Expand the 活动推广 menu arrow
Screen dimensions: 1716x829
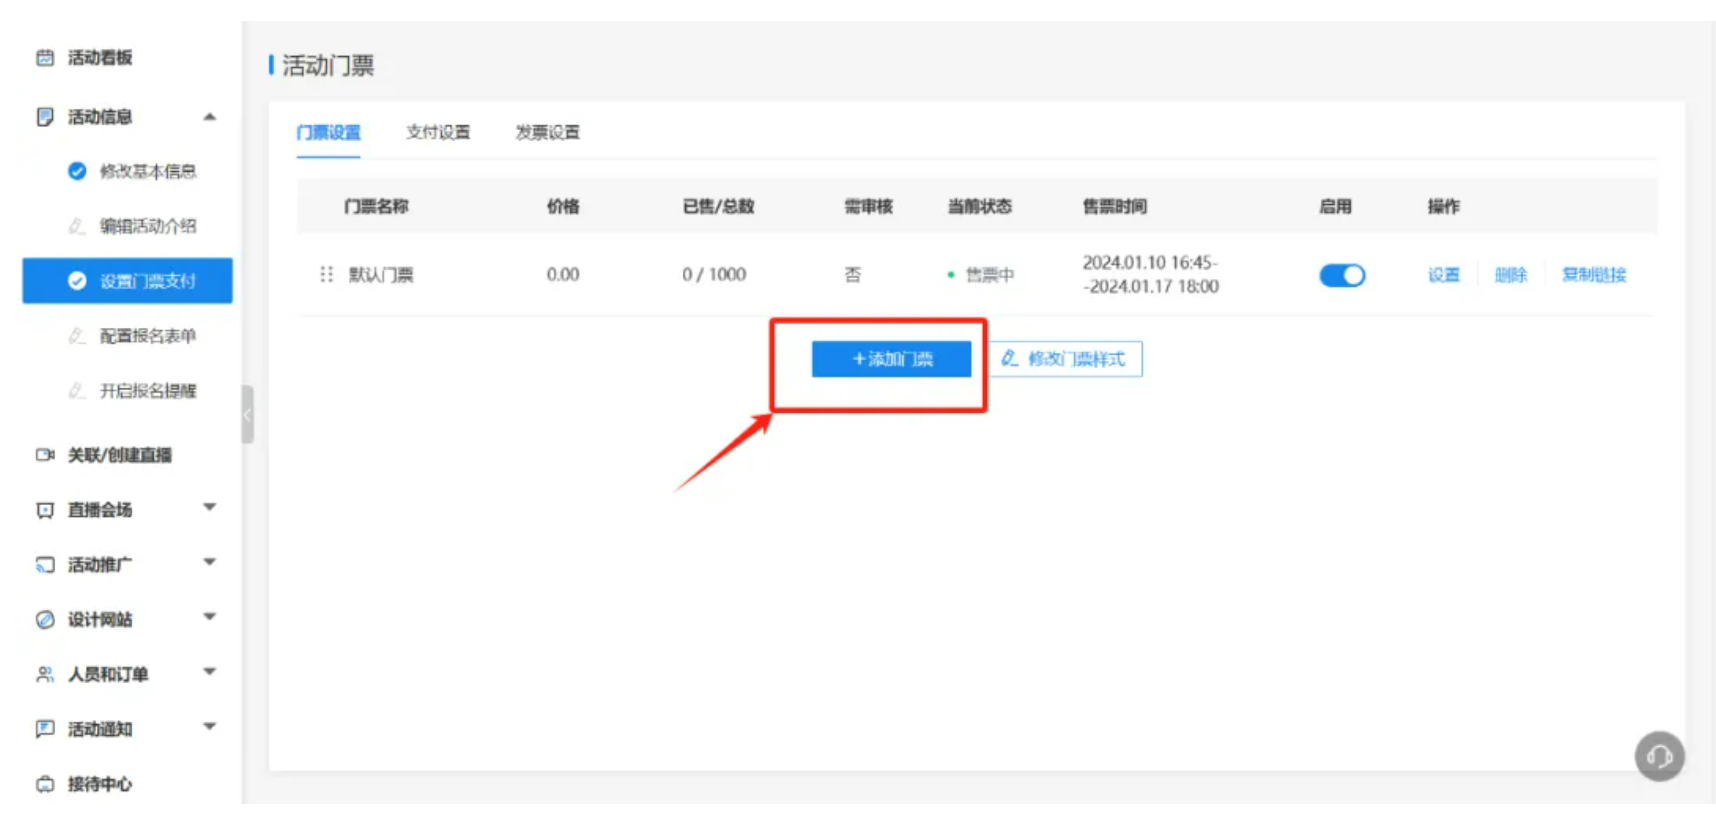click(x=210, y=562)
